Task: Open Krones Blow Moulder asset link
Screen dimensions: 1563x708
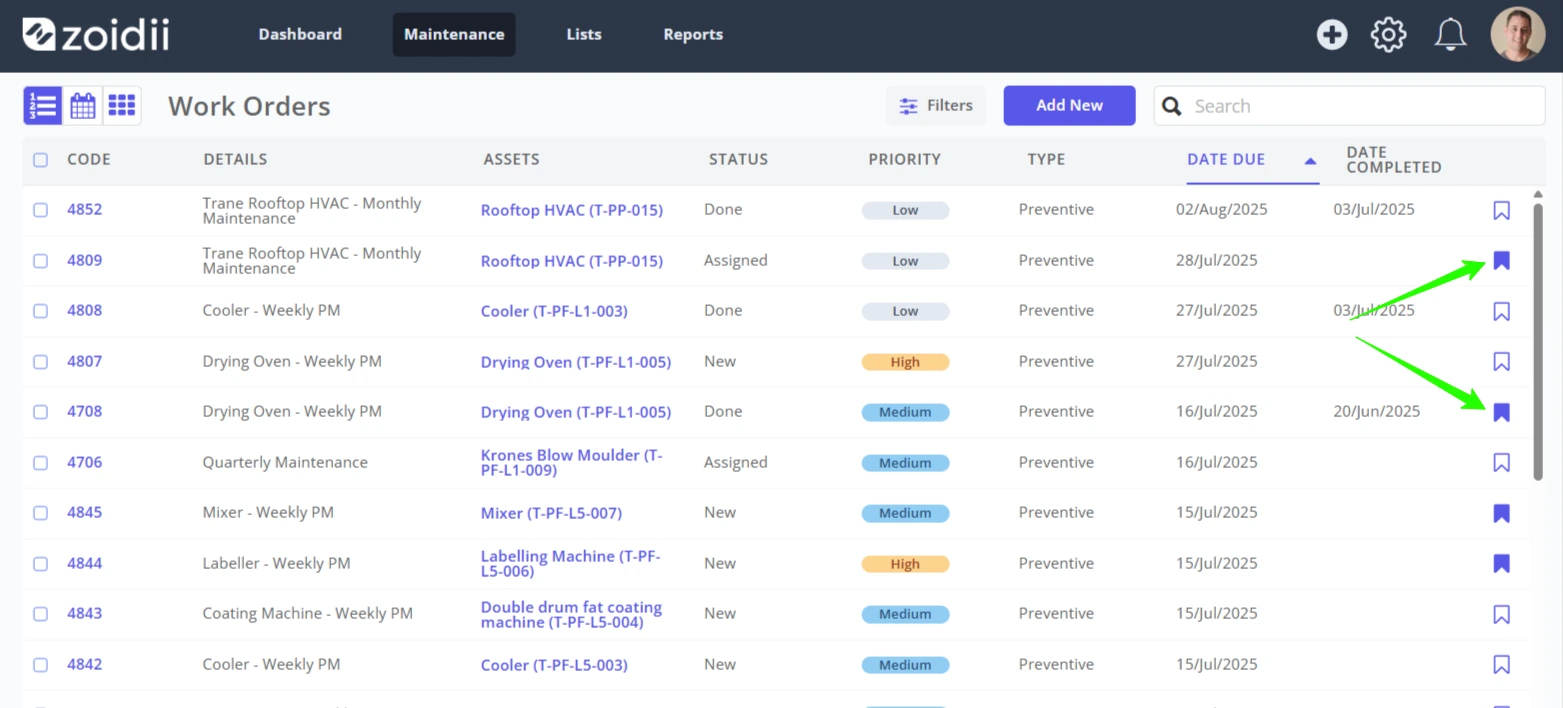Action: 572,462
